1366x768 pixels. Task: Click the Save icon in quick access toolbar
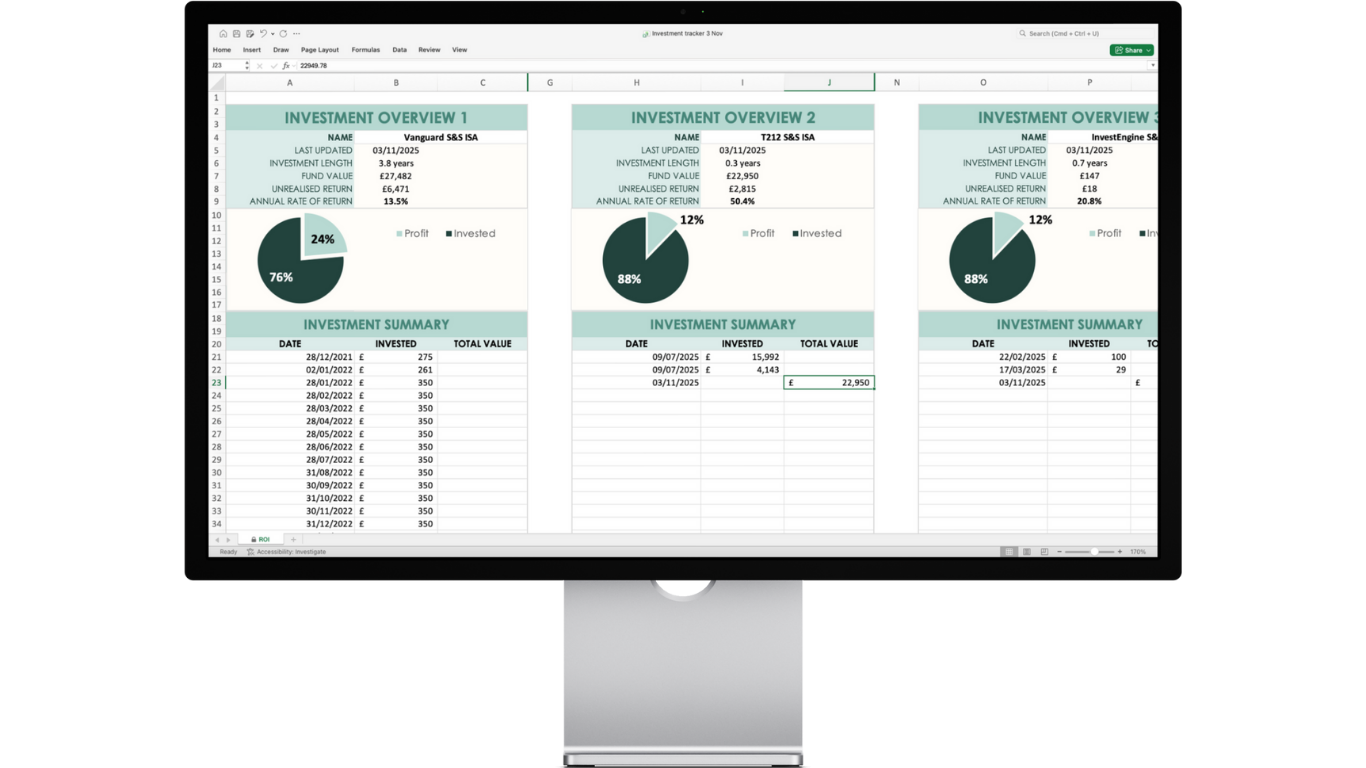(x=237, y=34)
